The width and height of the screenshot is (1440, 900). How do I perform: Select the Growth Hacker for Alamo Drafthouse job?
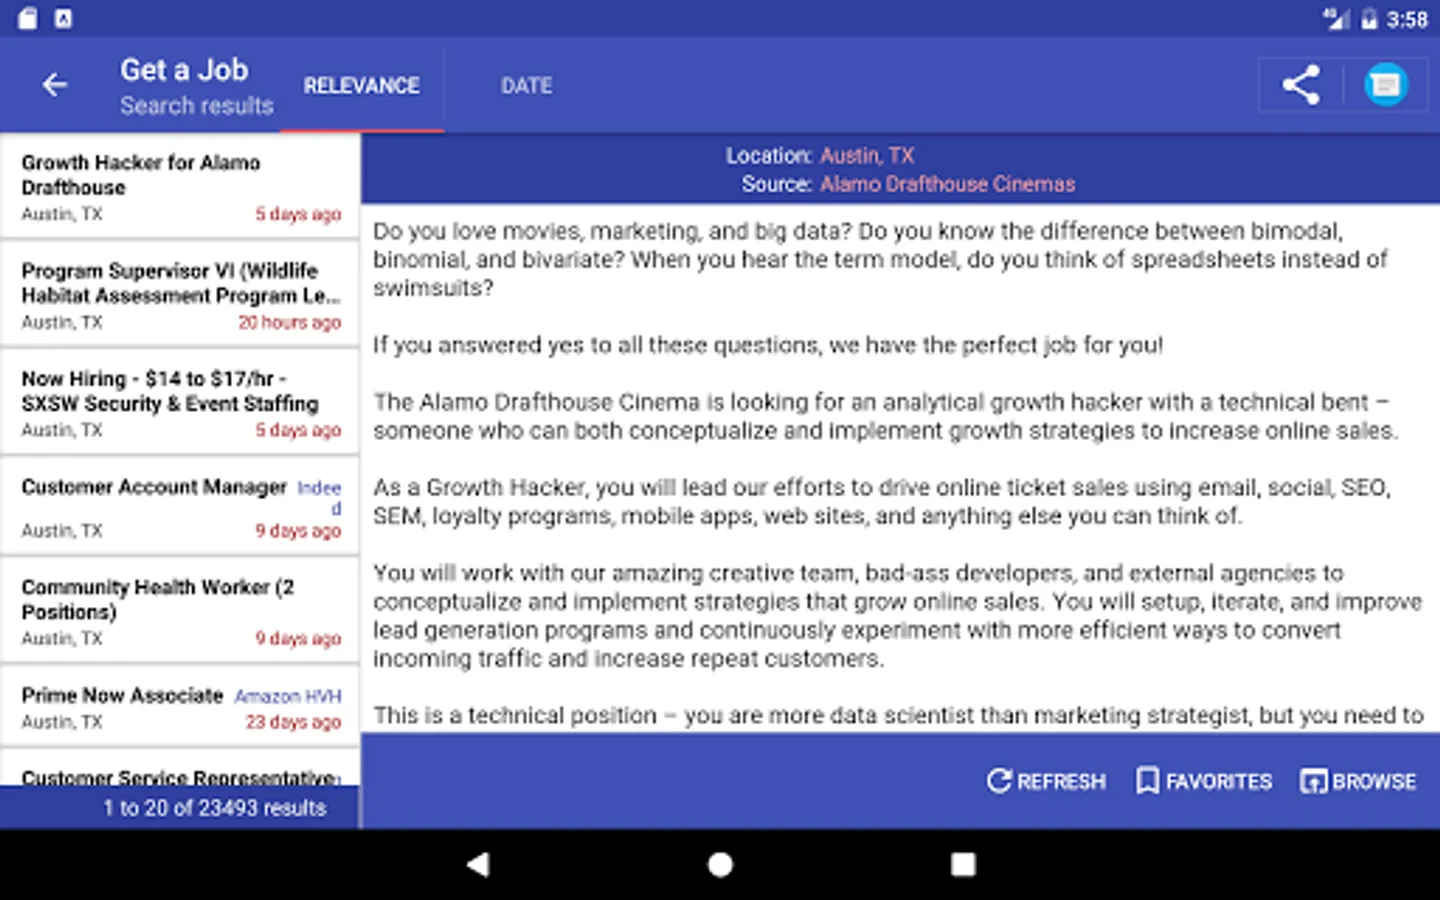180,187
